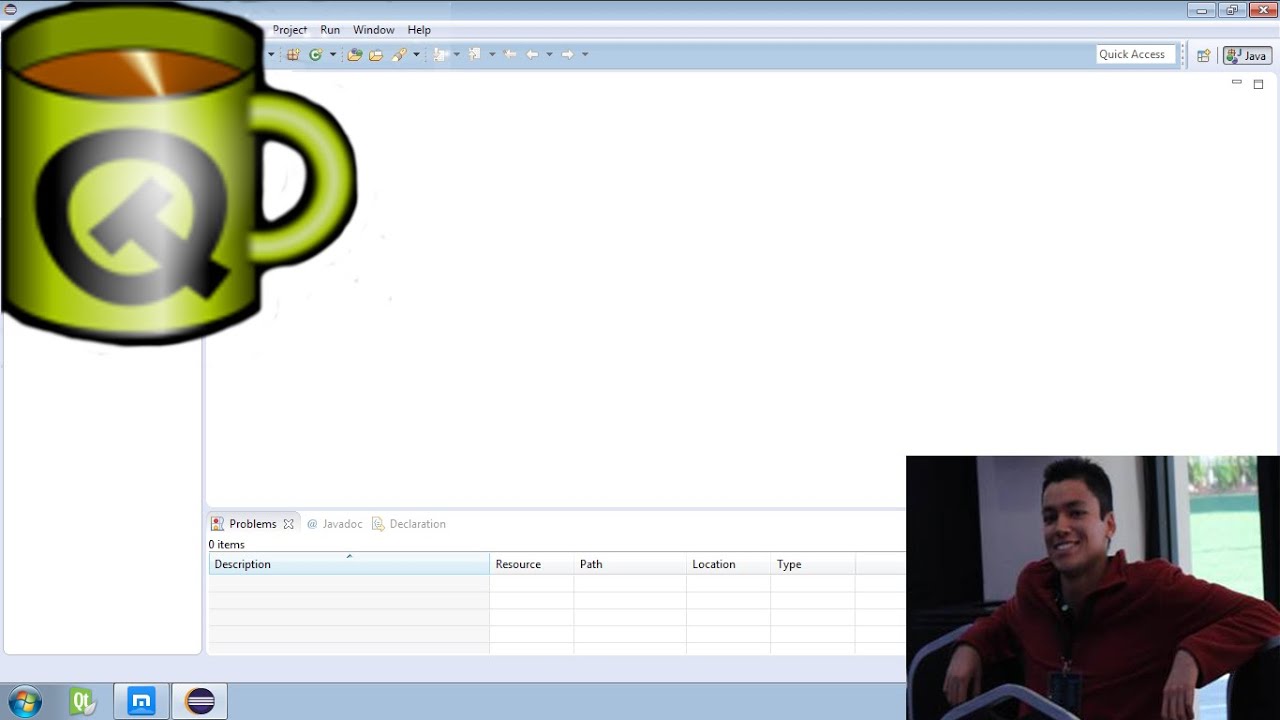Click the Previous Annotation toolbar icon

pyautogui.click(x=475, y=55)
